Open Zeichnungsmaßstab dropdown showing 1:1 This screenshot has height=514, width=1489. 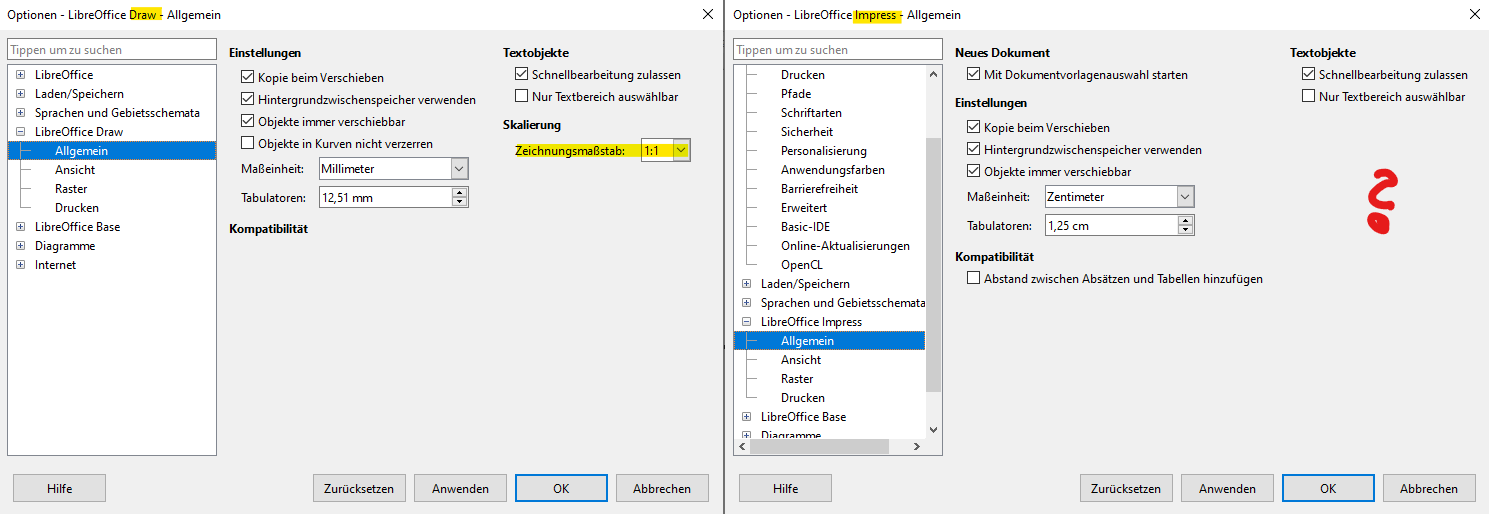click(666, 150)
